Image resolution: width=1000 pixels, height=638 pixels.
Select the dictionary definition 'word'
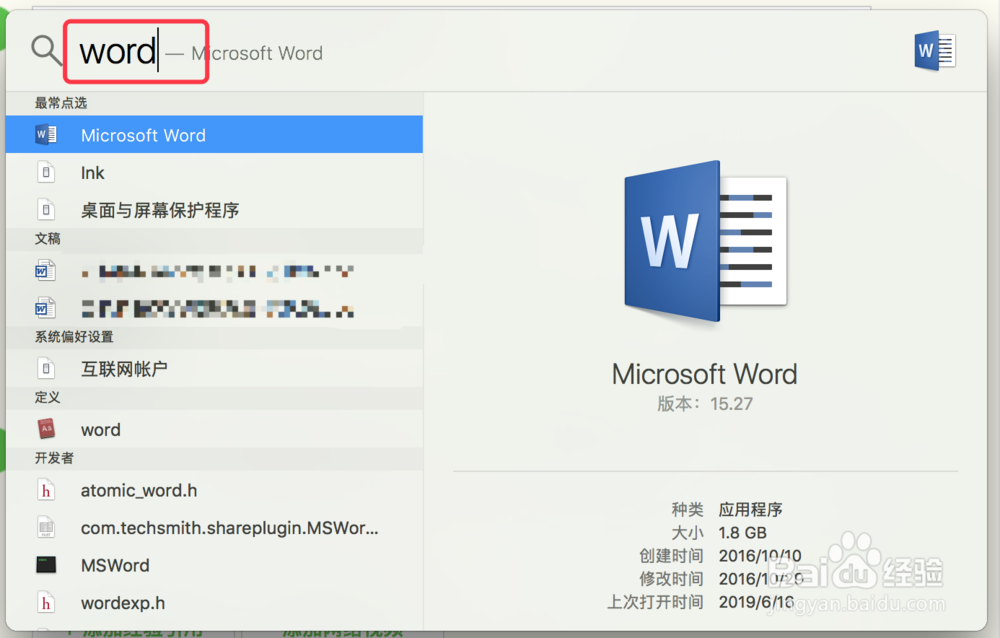pyautogui.click(x=214, y=429)
